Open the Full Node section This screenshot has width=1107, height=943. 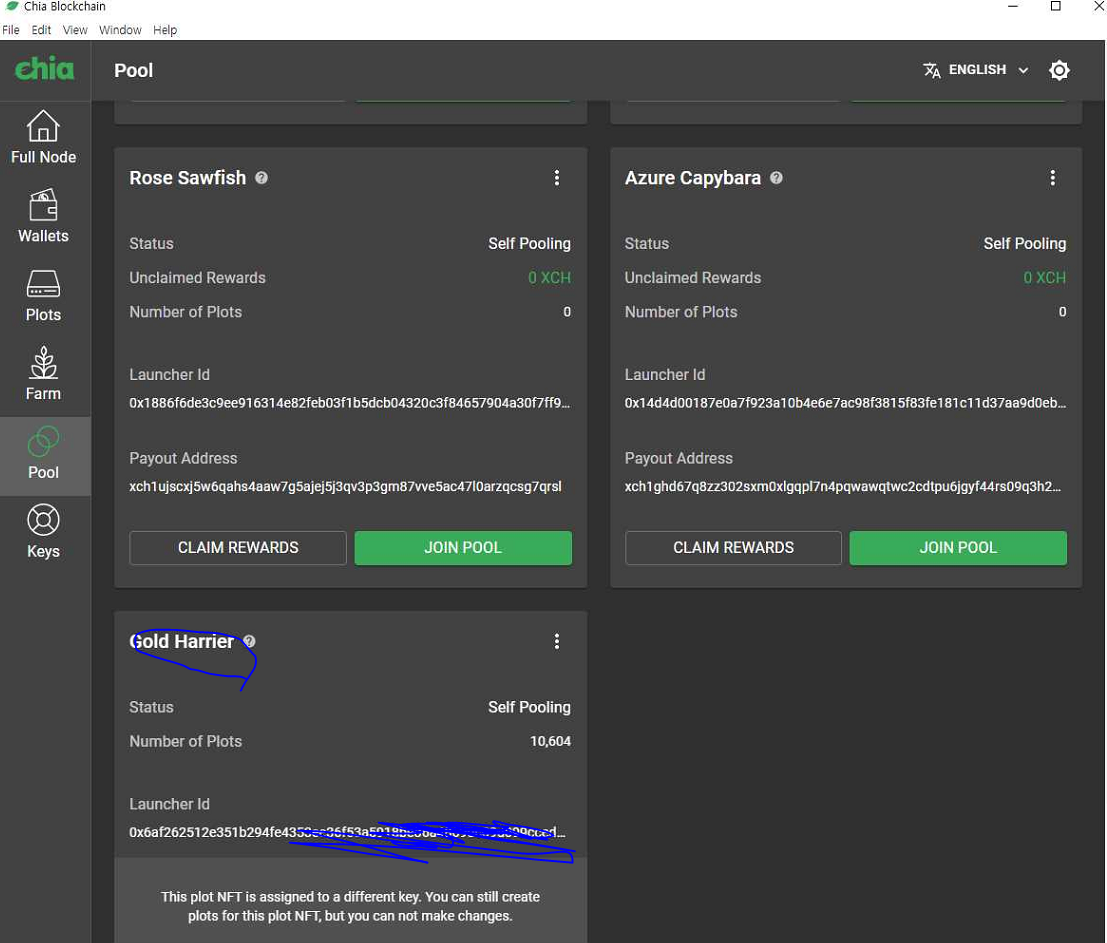pos(43,138)
